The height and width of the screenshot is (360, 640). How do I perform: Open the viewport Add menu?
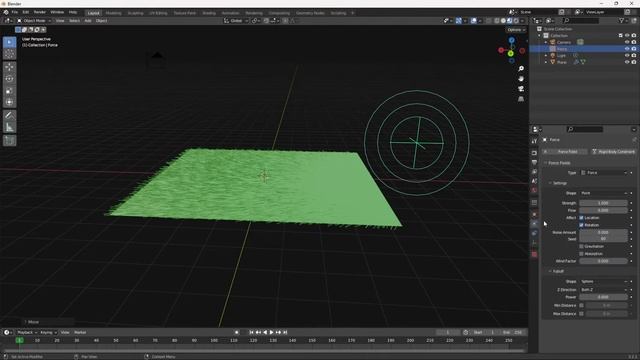click(88, 20)
